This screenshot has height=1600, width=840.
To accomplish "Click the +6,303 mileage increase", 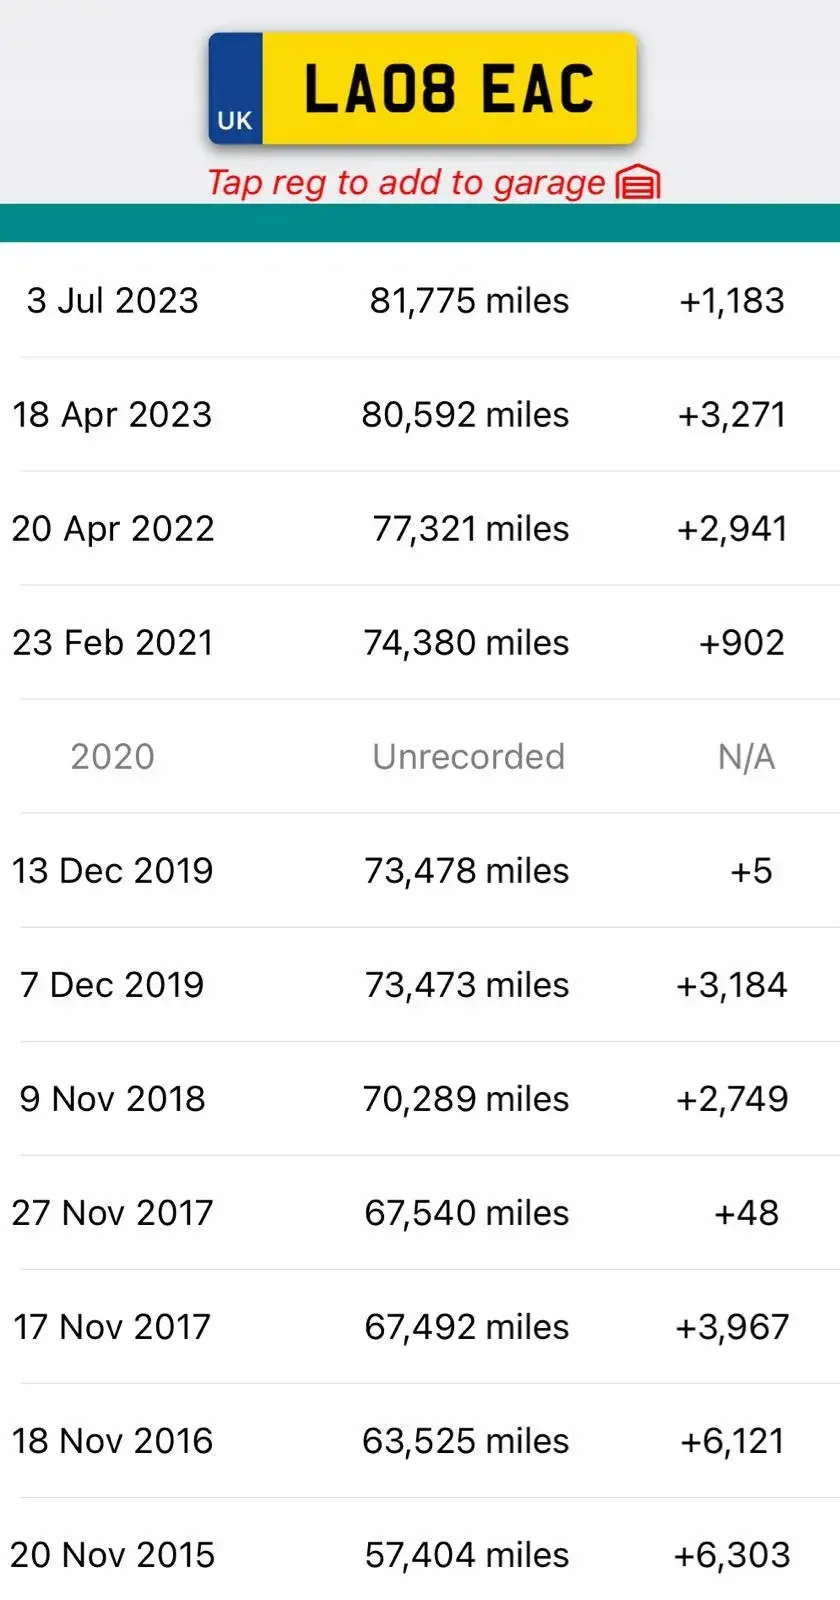I will tap(732, 1555).
